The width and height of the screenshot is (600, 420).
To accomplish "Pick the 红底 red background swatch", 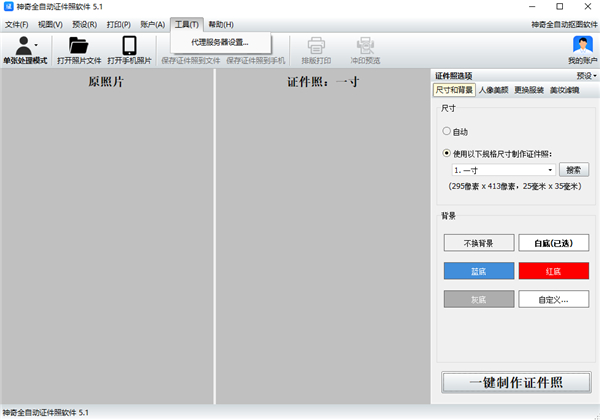I will point(553,271).
